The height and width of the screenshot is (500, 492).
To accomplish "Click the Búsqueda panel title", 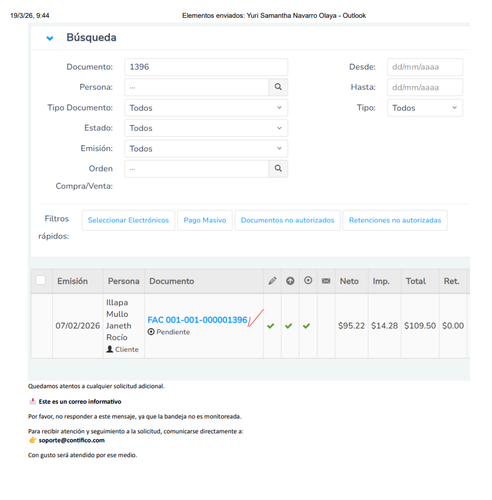I will (91, 38).
